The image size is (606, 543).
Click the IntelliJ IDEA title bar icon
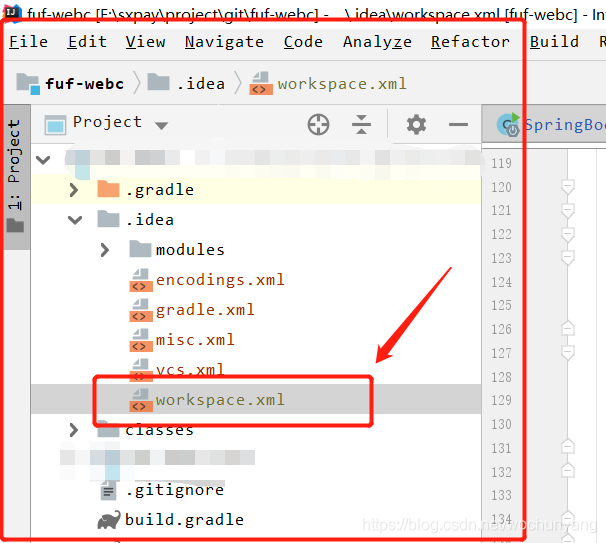coord(12,12)
